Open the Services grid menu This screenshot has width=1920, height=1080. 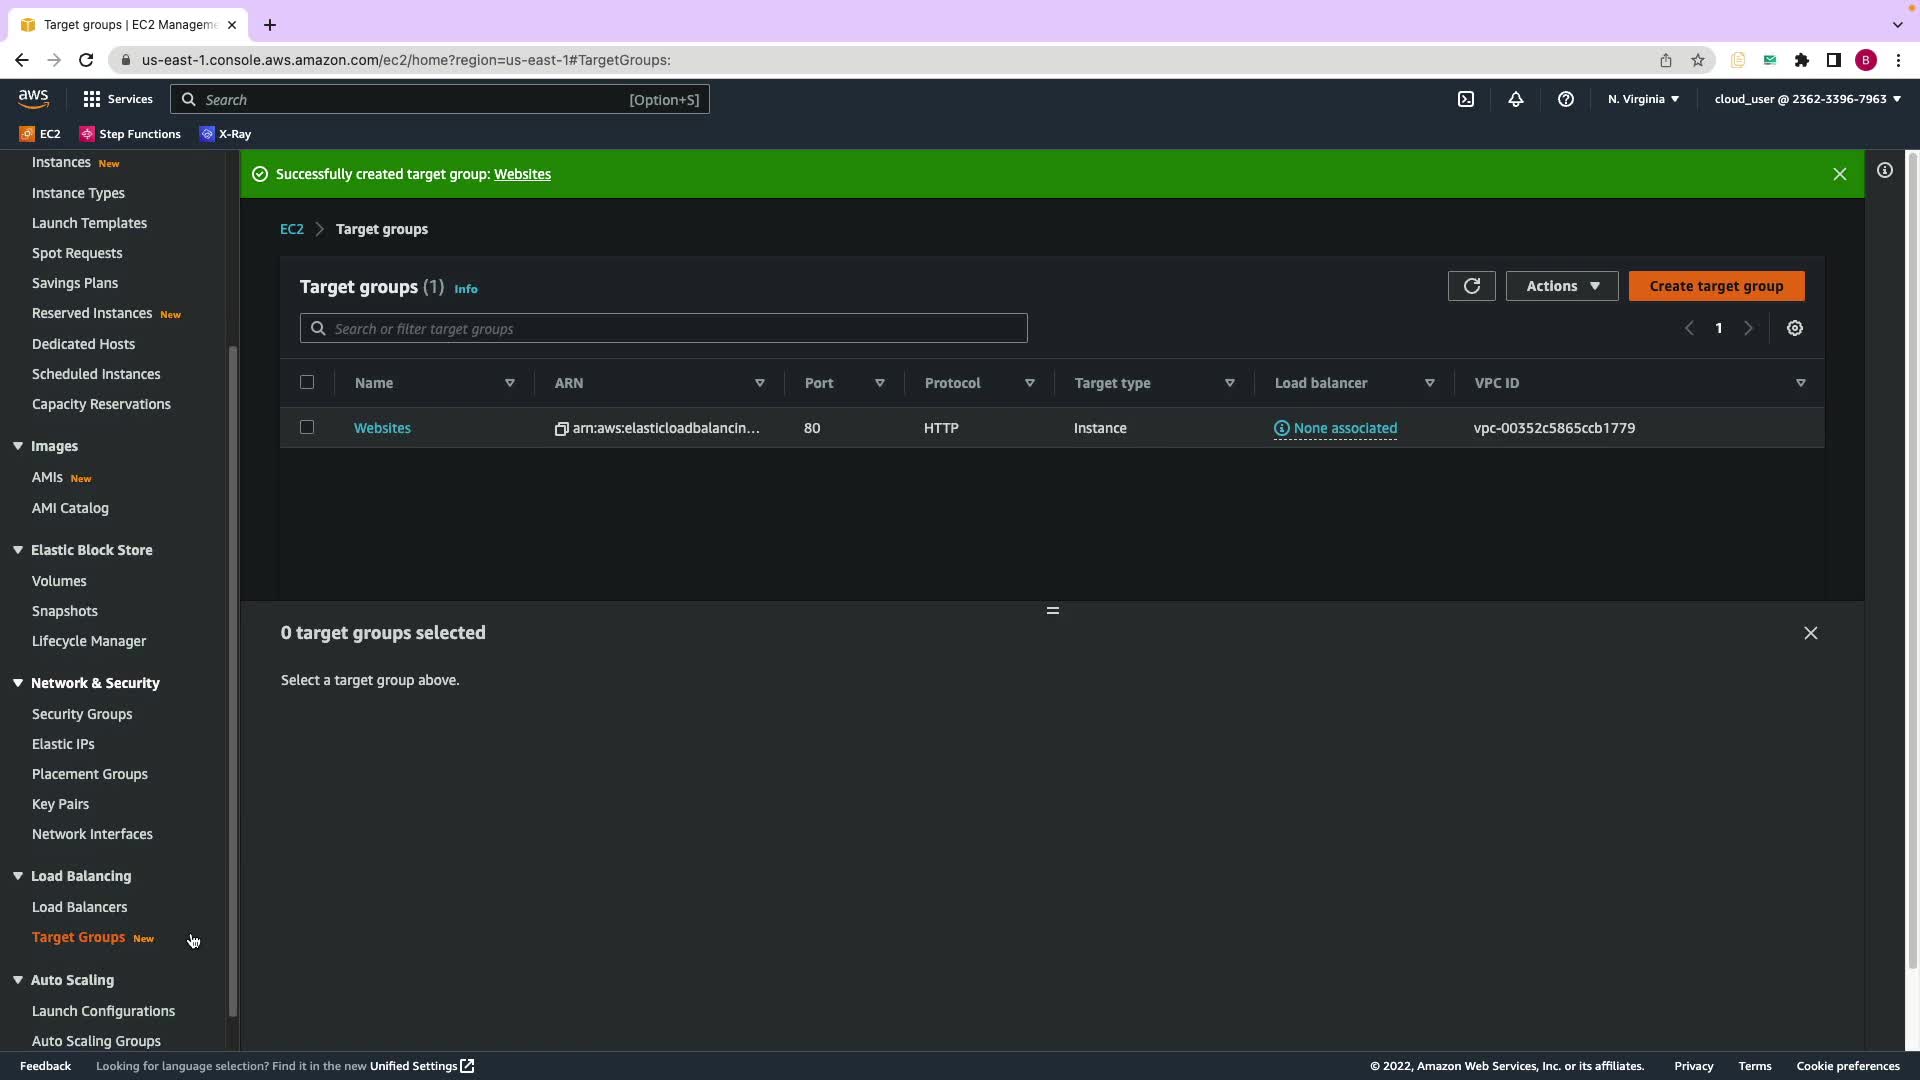pos(92,99)
